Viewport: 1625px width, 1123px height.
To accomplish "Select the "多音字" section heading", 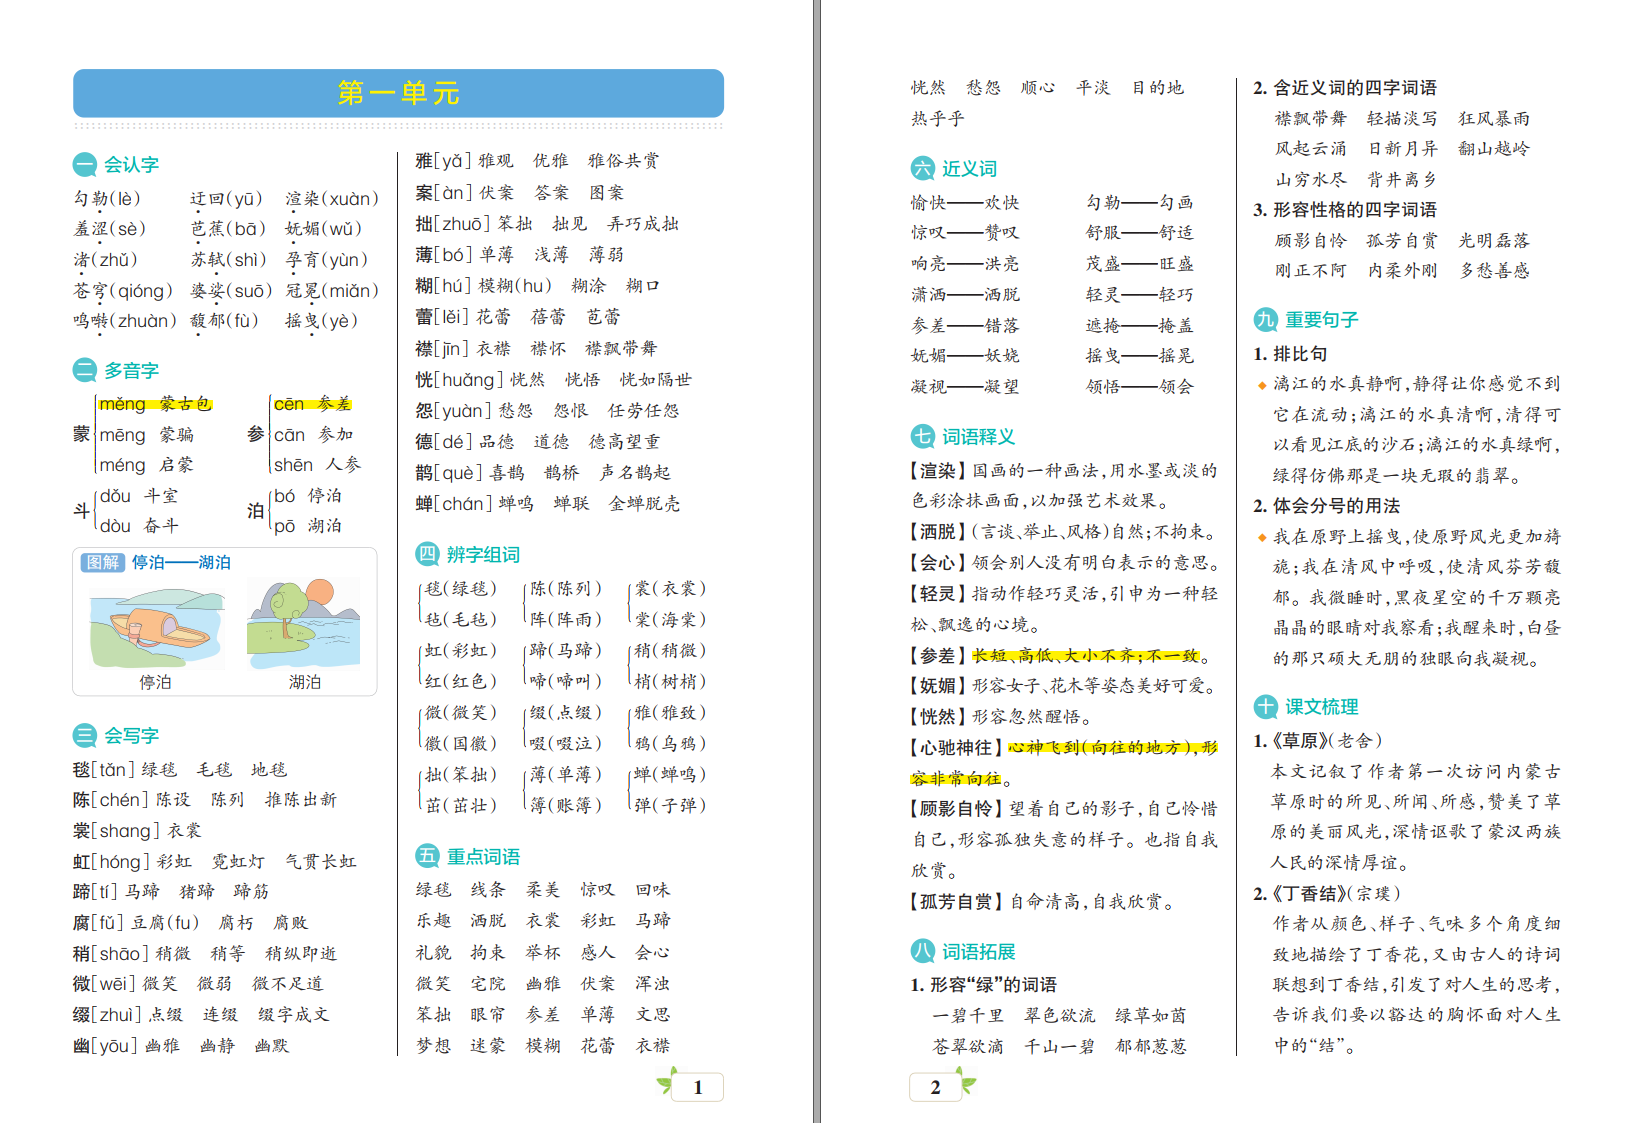I will point(117,371).
